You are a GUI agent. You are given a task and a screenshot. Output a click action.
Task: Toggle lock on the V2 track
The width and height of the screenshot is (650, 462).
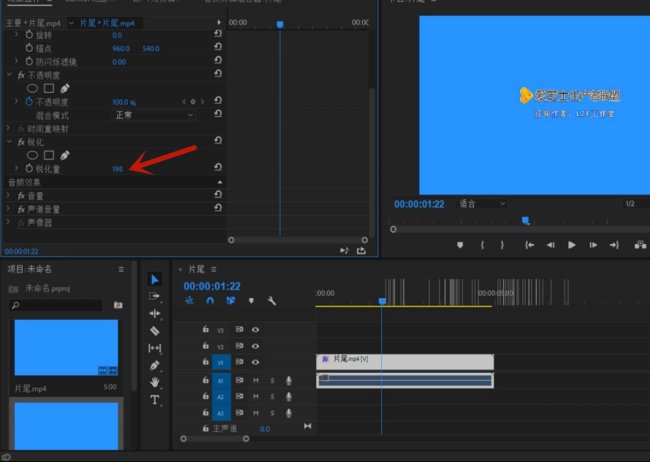pyautogui.click(x=205, y=346)
